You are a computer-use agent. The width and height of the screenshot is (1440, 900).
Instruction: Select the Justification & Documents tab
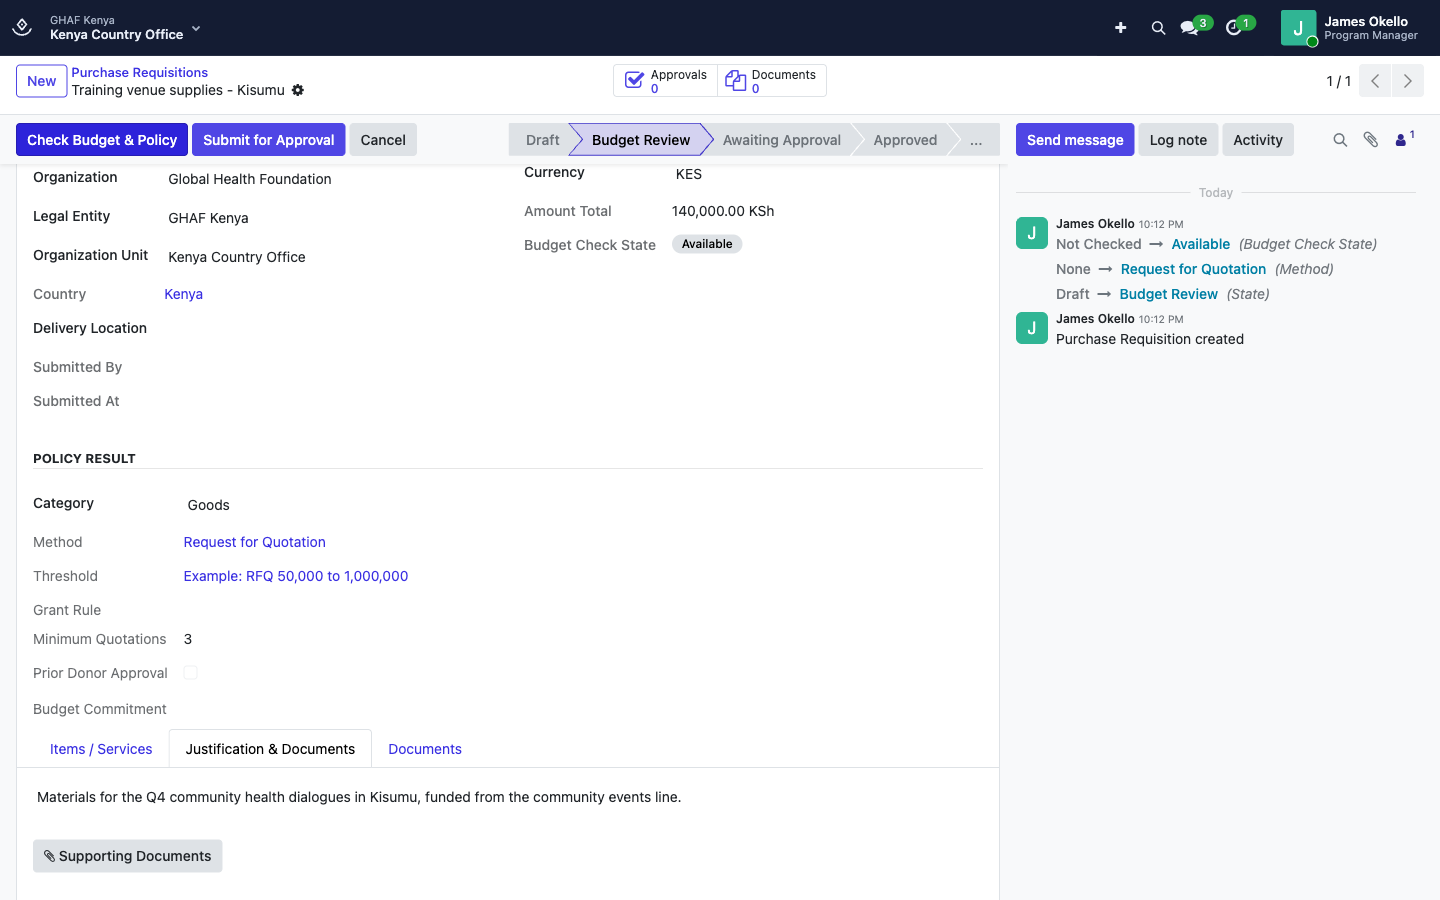tap(270, 749)
